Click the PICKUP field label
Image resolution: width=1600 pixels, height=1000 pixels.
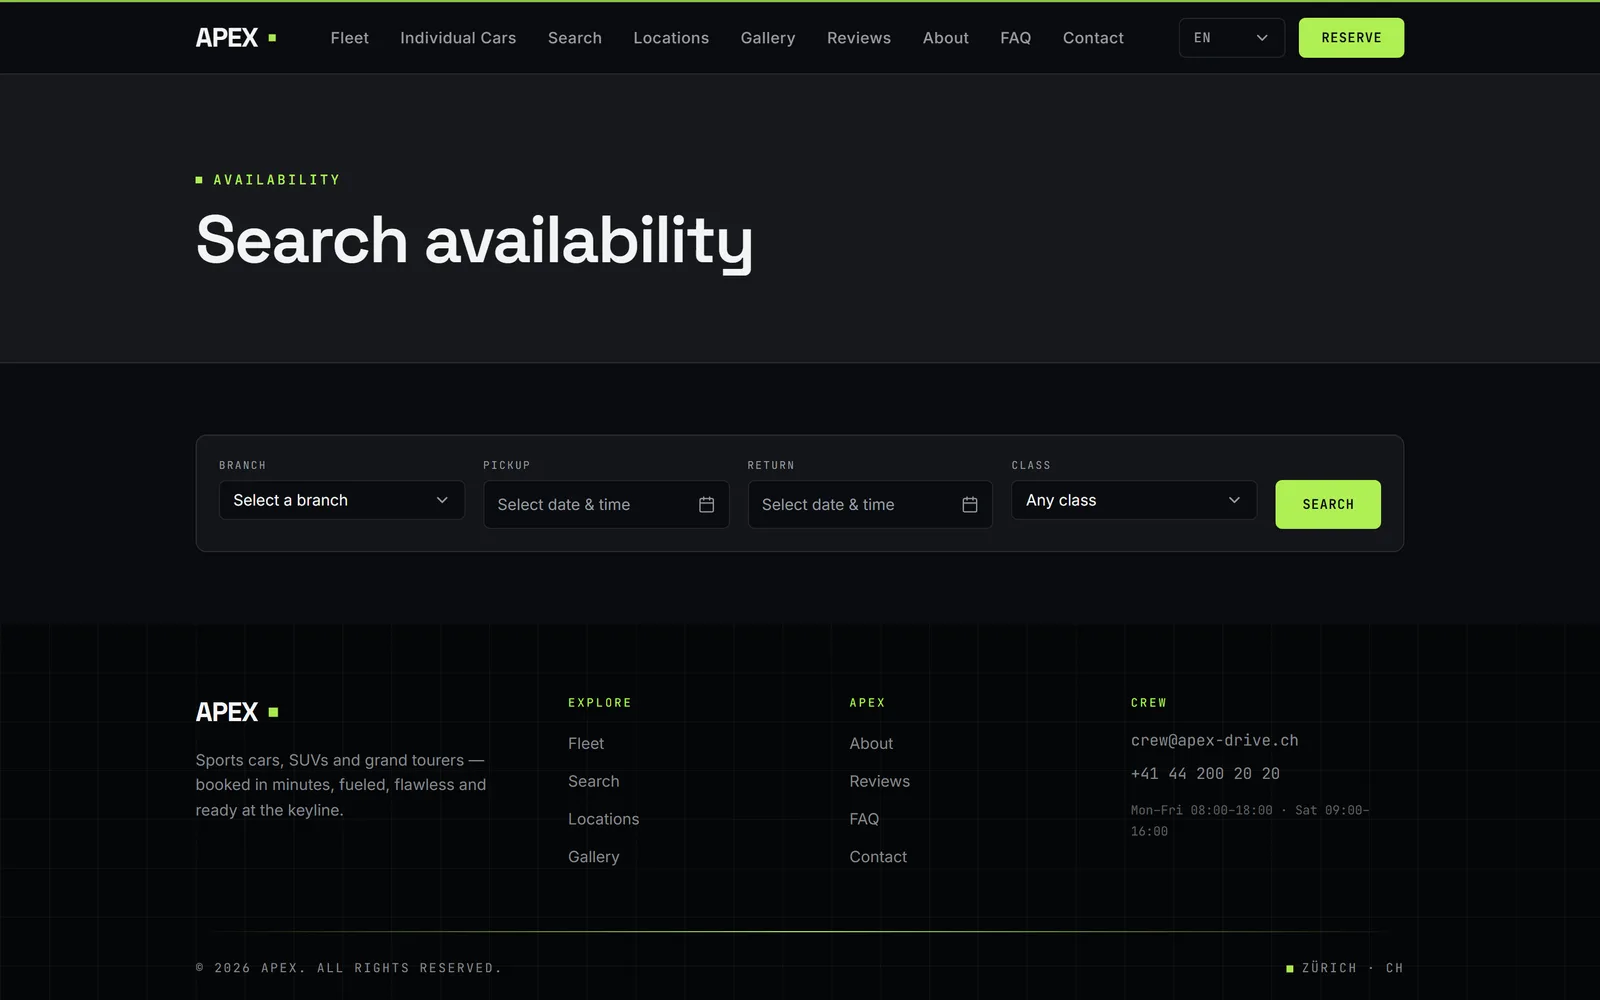pyautogui.click(x=507, y=466)
